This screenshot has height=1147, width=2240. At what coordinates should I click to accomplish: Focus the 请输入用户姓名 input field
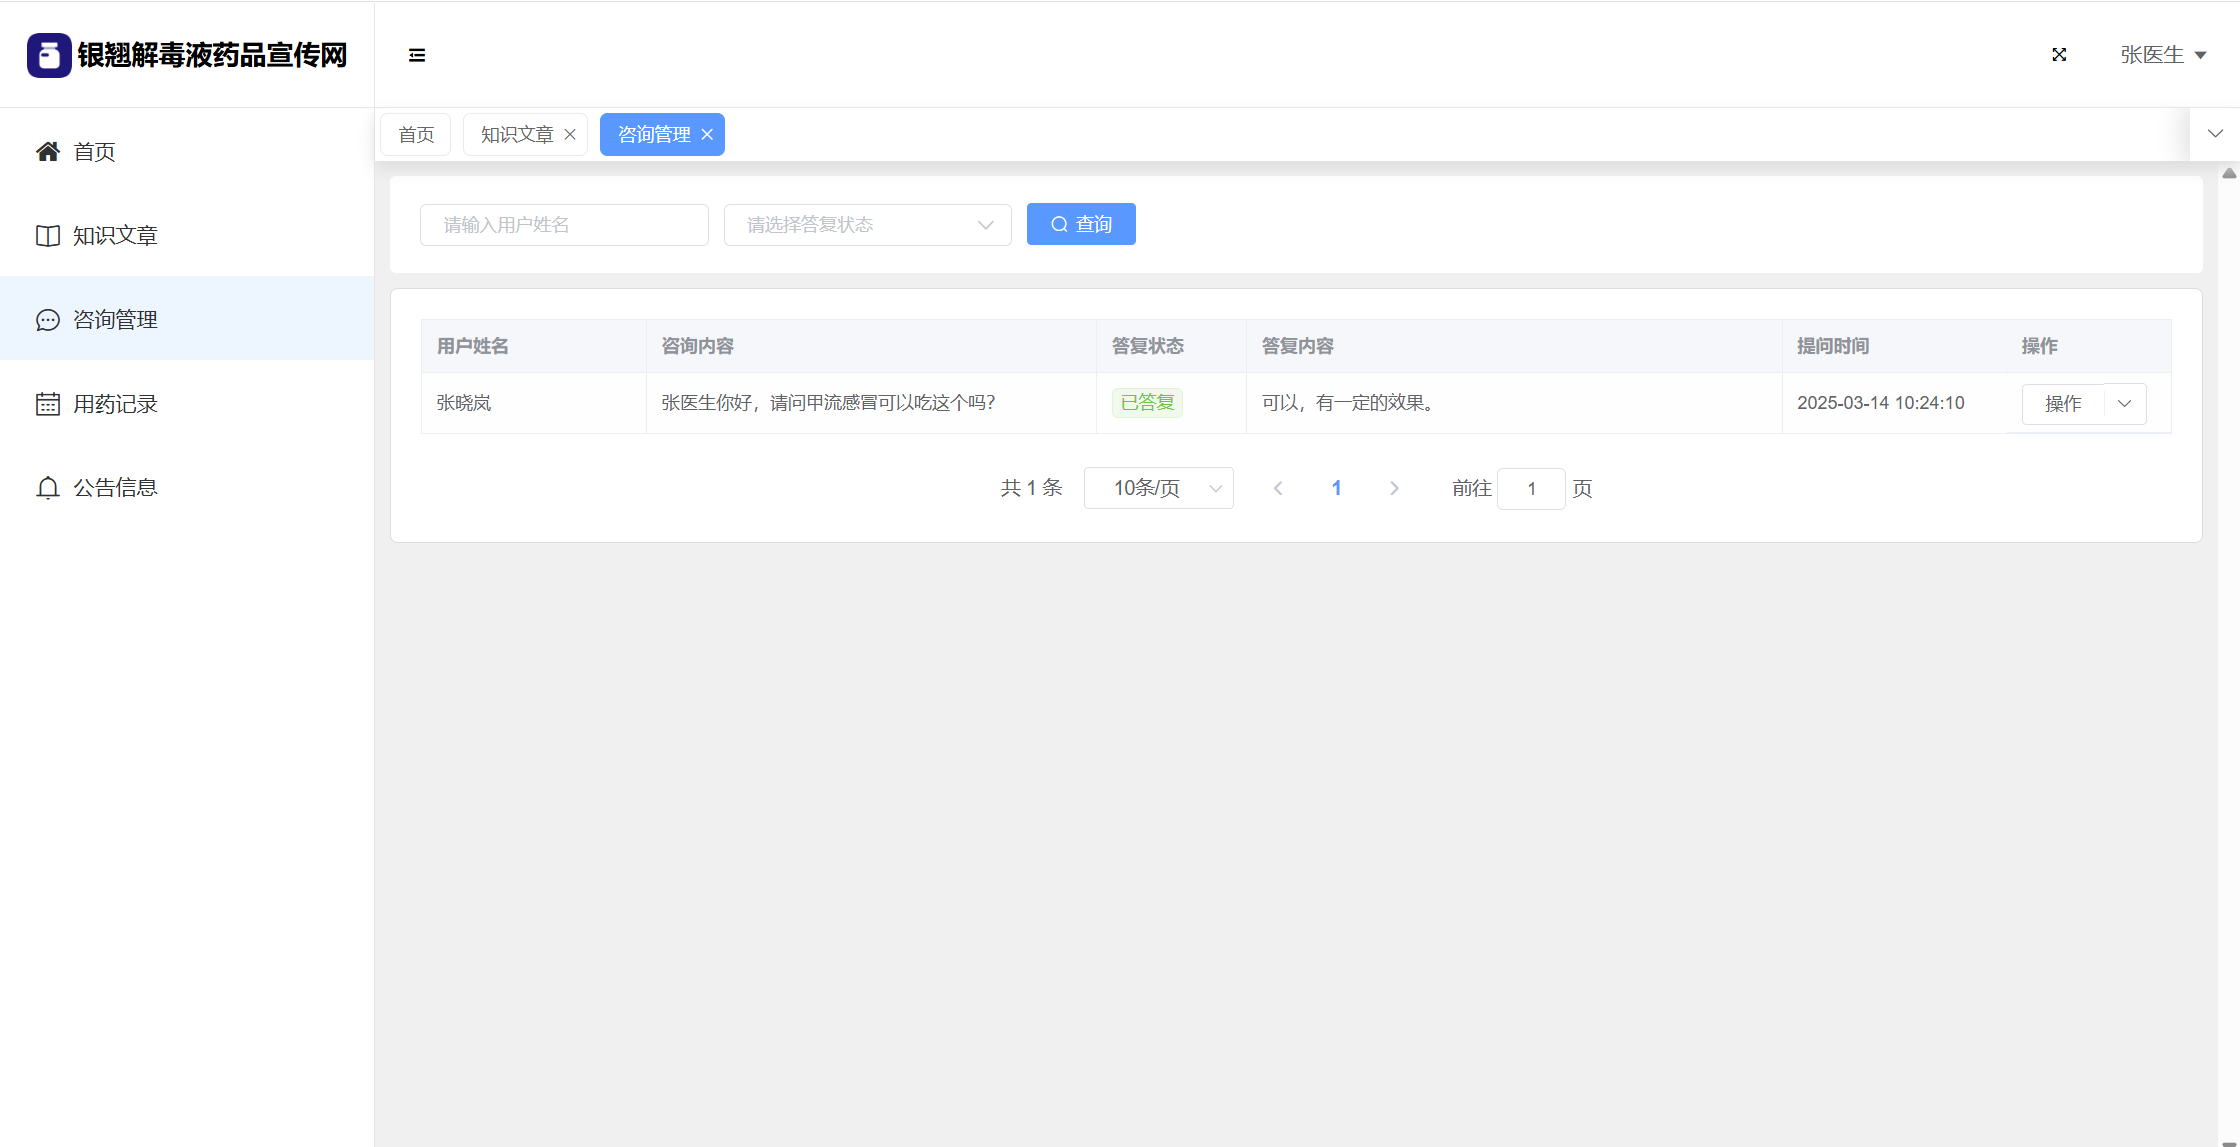pyautogui.click(x=564, y=225)
